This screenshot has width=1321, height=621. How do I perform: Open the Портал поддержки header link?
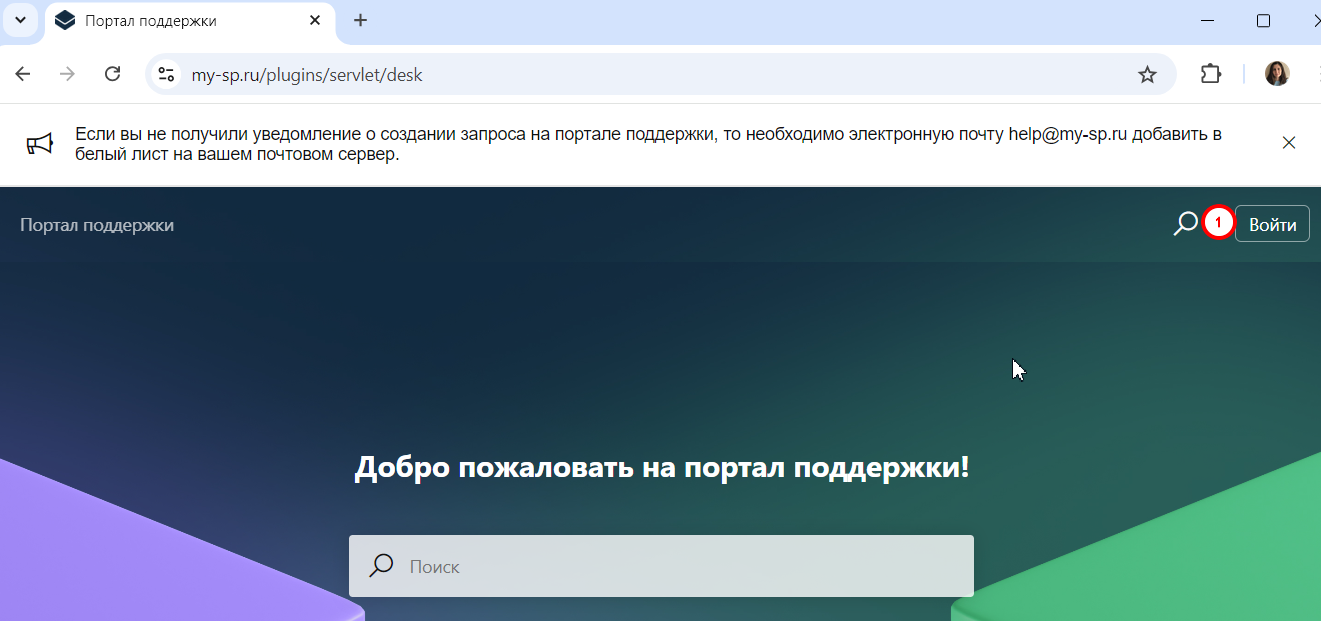[97, 225]
